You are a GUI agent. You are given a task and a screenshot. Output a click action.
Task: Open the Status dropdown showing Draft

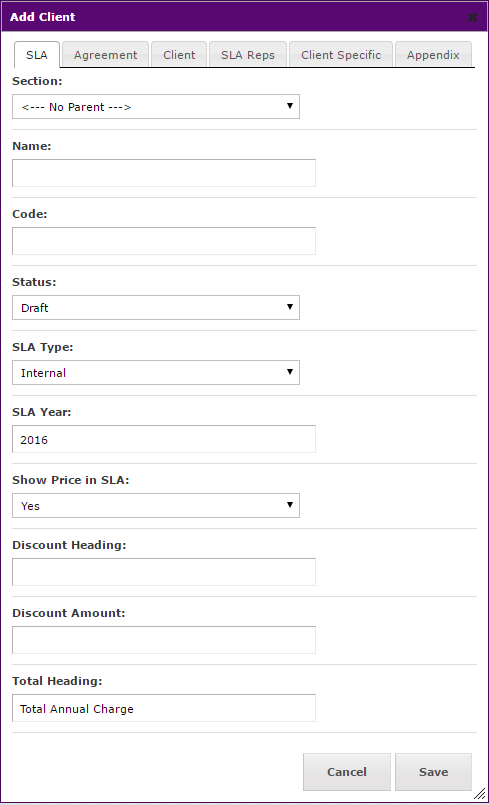coord(156,308)
